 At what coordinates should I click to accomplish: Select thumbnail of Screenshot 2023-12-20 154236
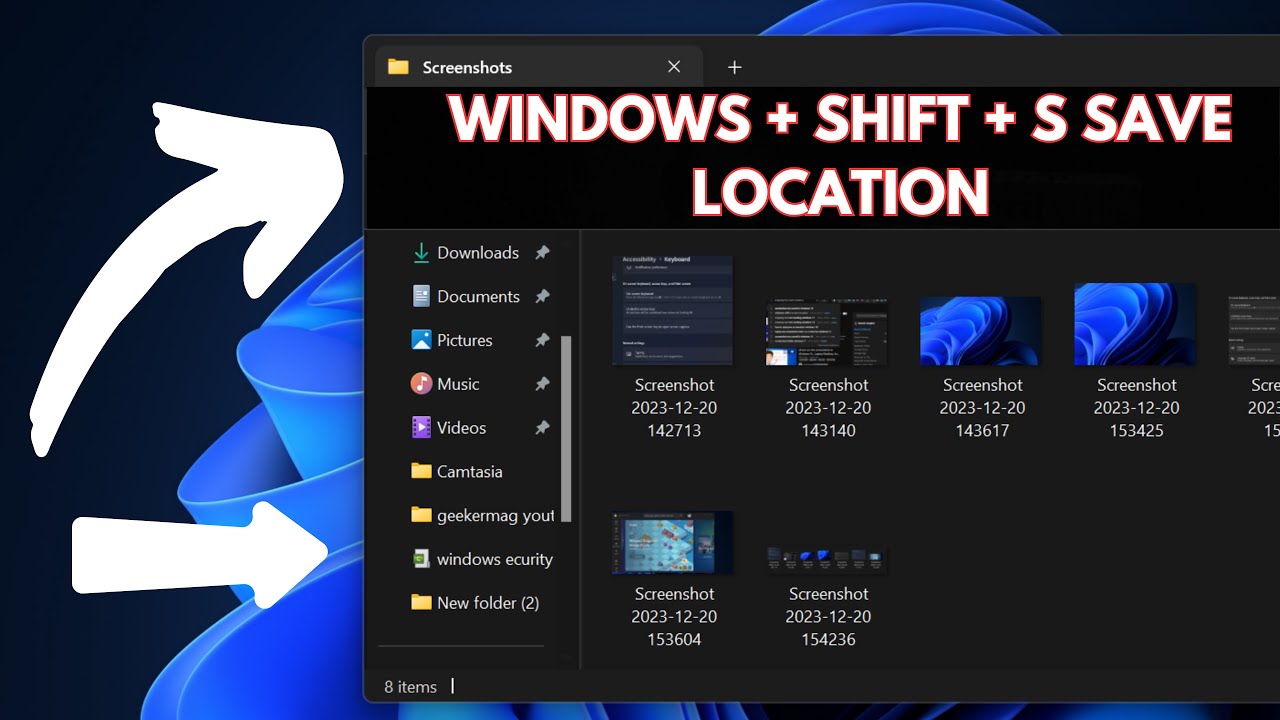827,560
